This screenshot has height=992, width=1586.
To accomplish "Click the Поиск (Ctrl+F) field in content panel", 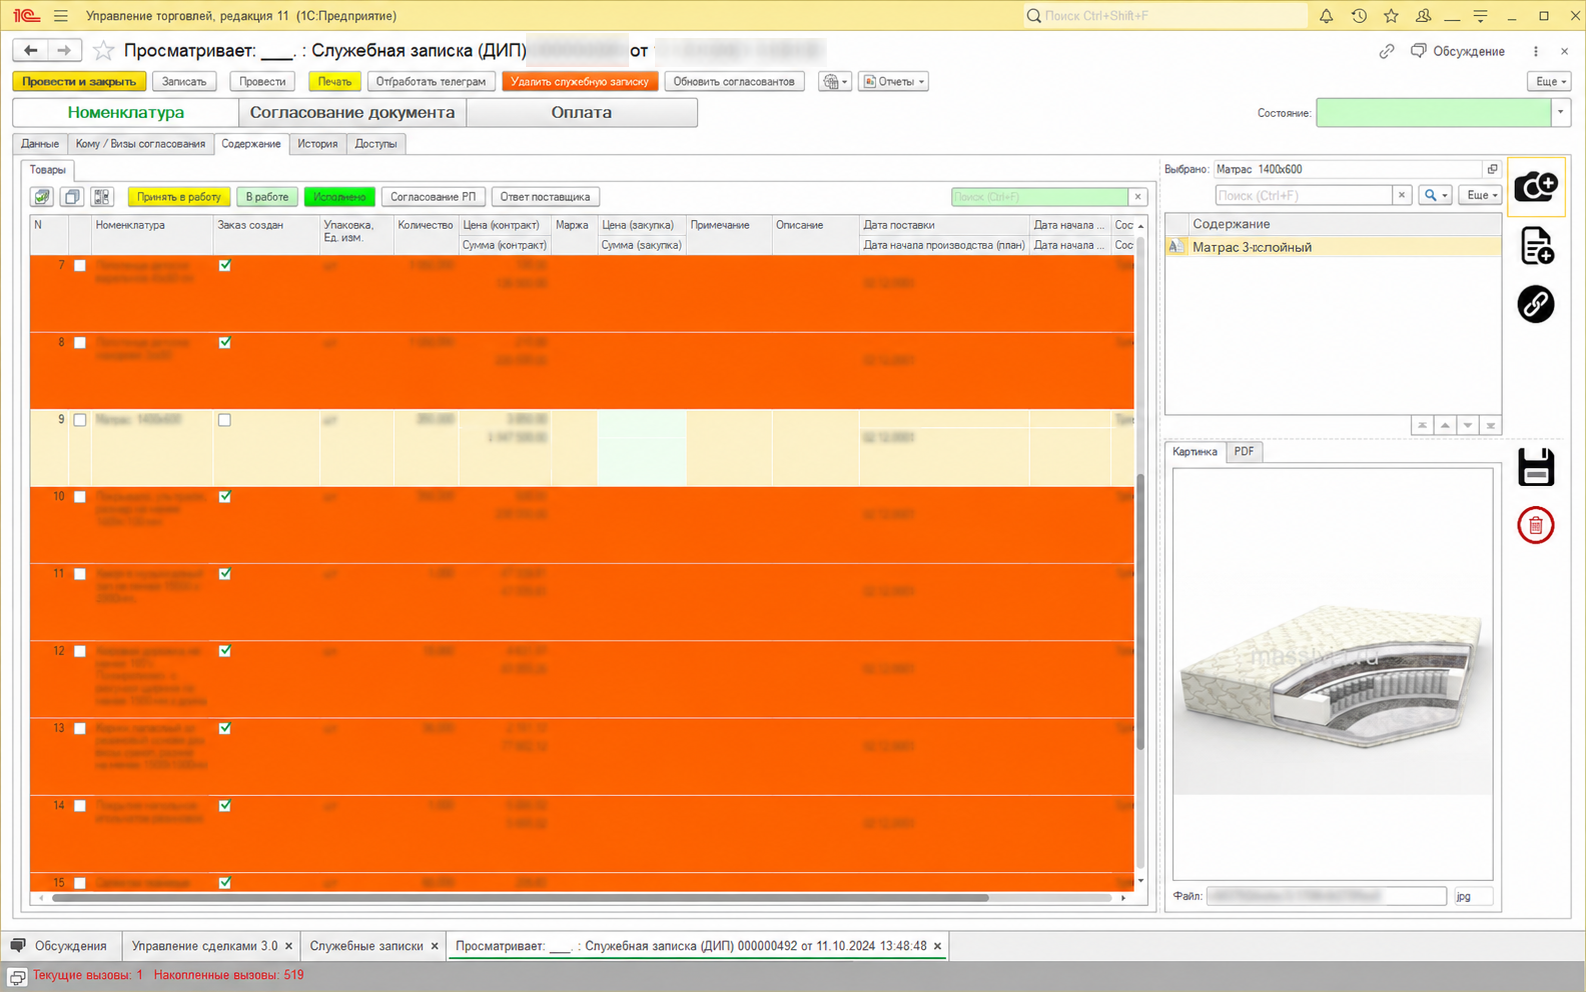I will tap(1303, 195).
